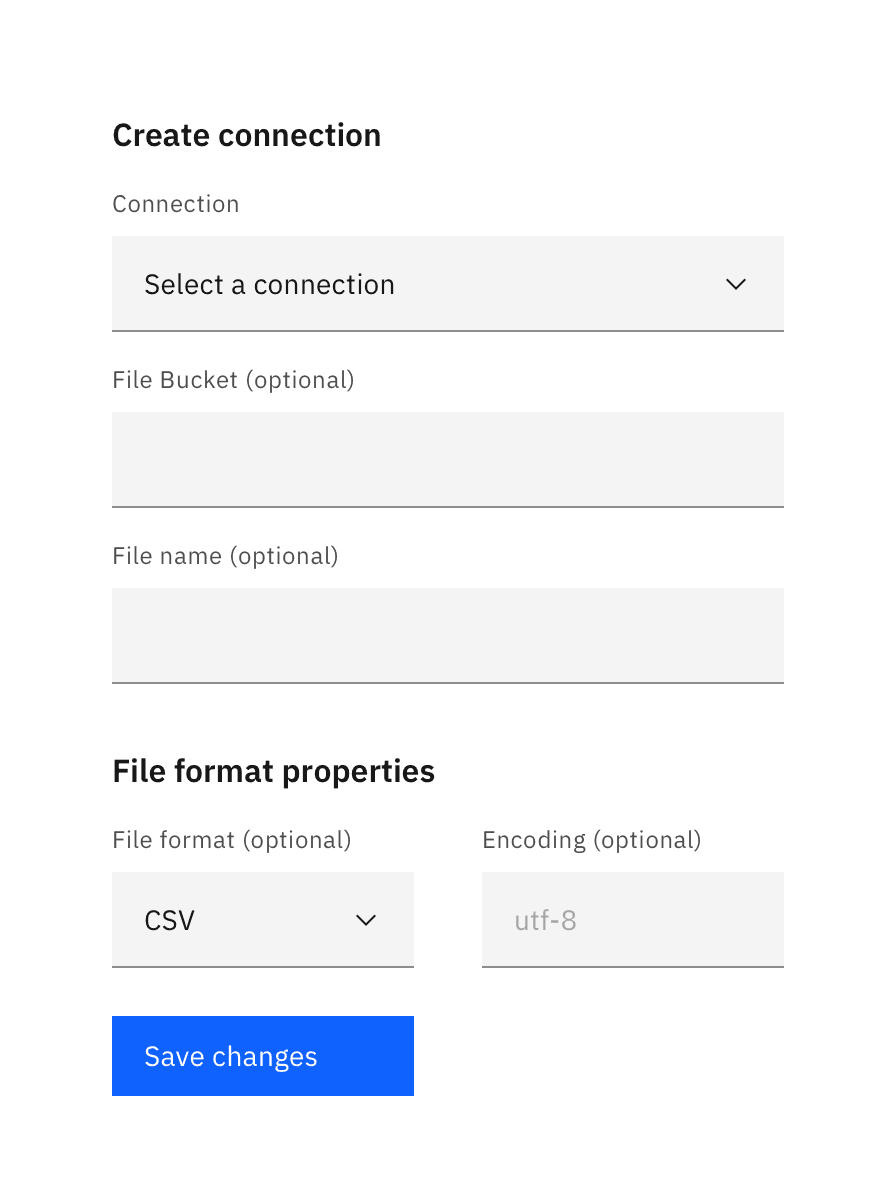Expand the File format CSV dropdown
This screenshot has height=1192, width=896.
tap(262, 920)
